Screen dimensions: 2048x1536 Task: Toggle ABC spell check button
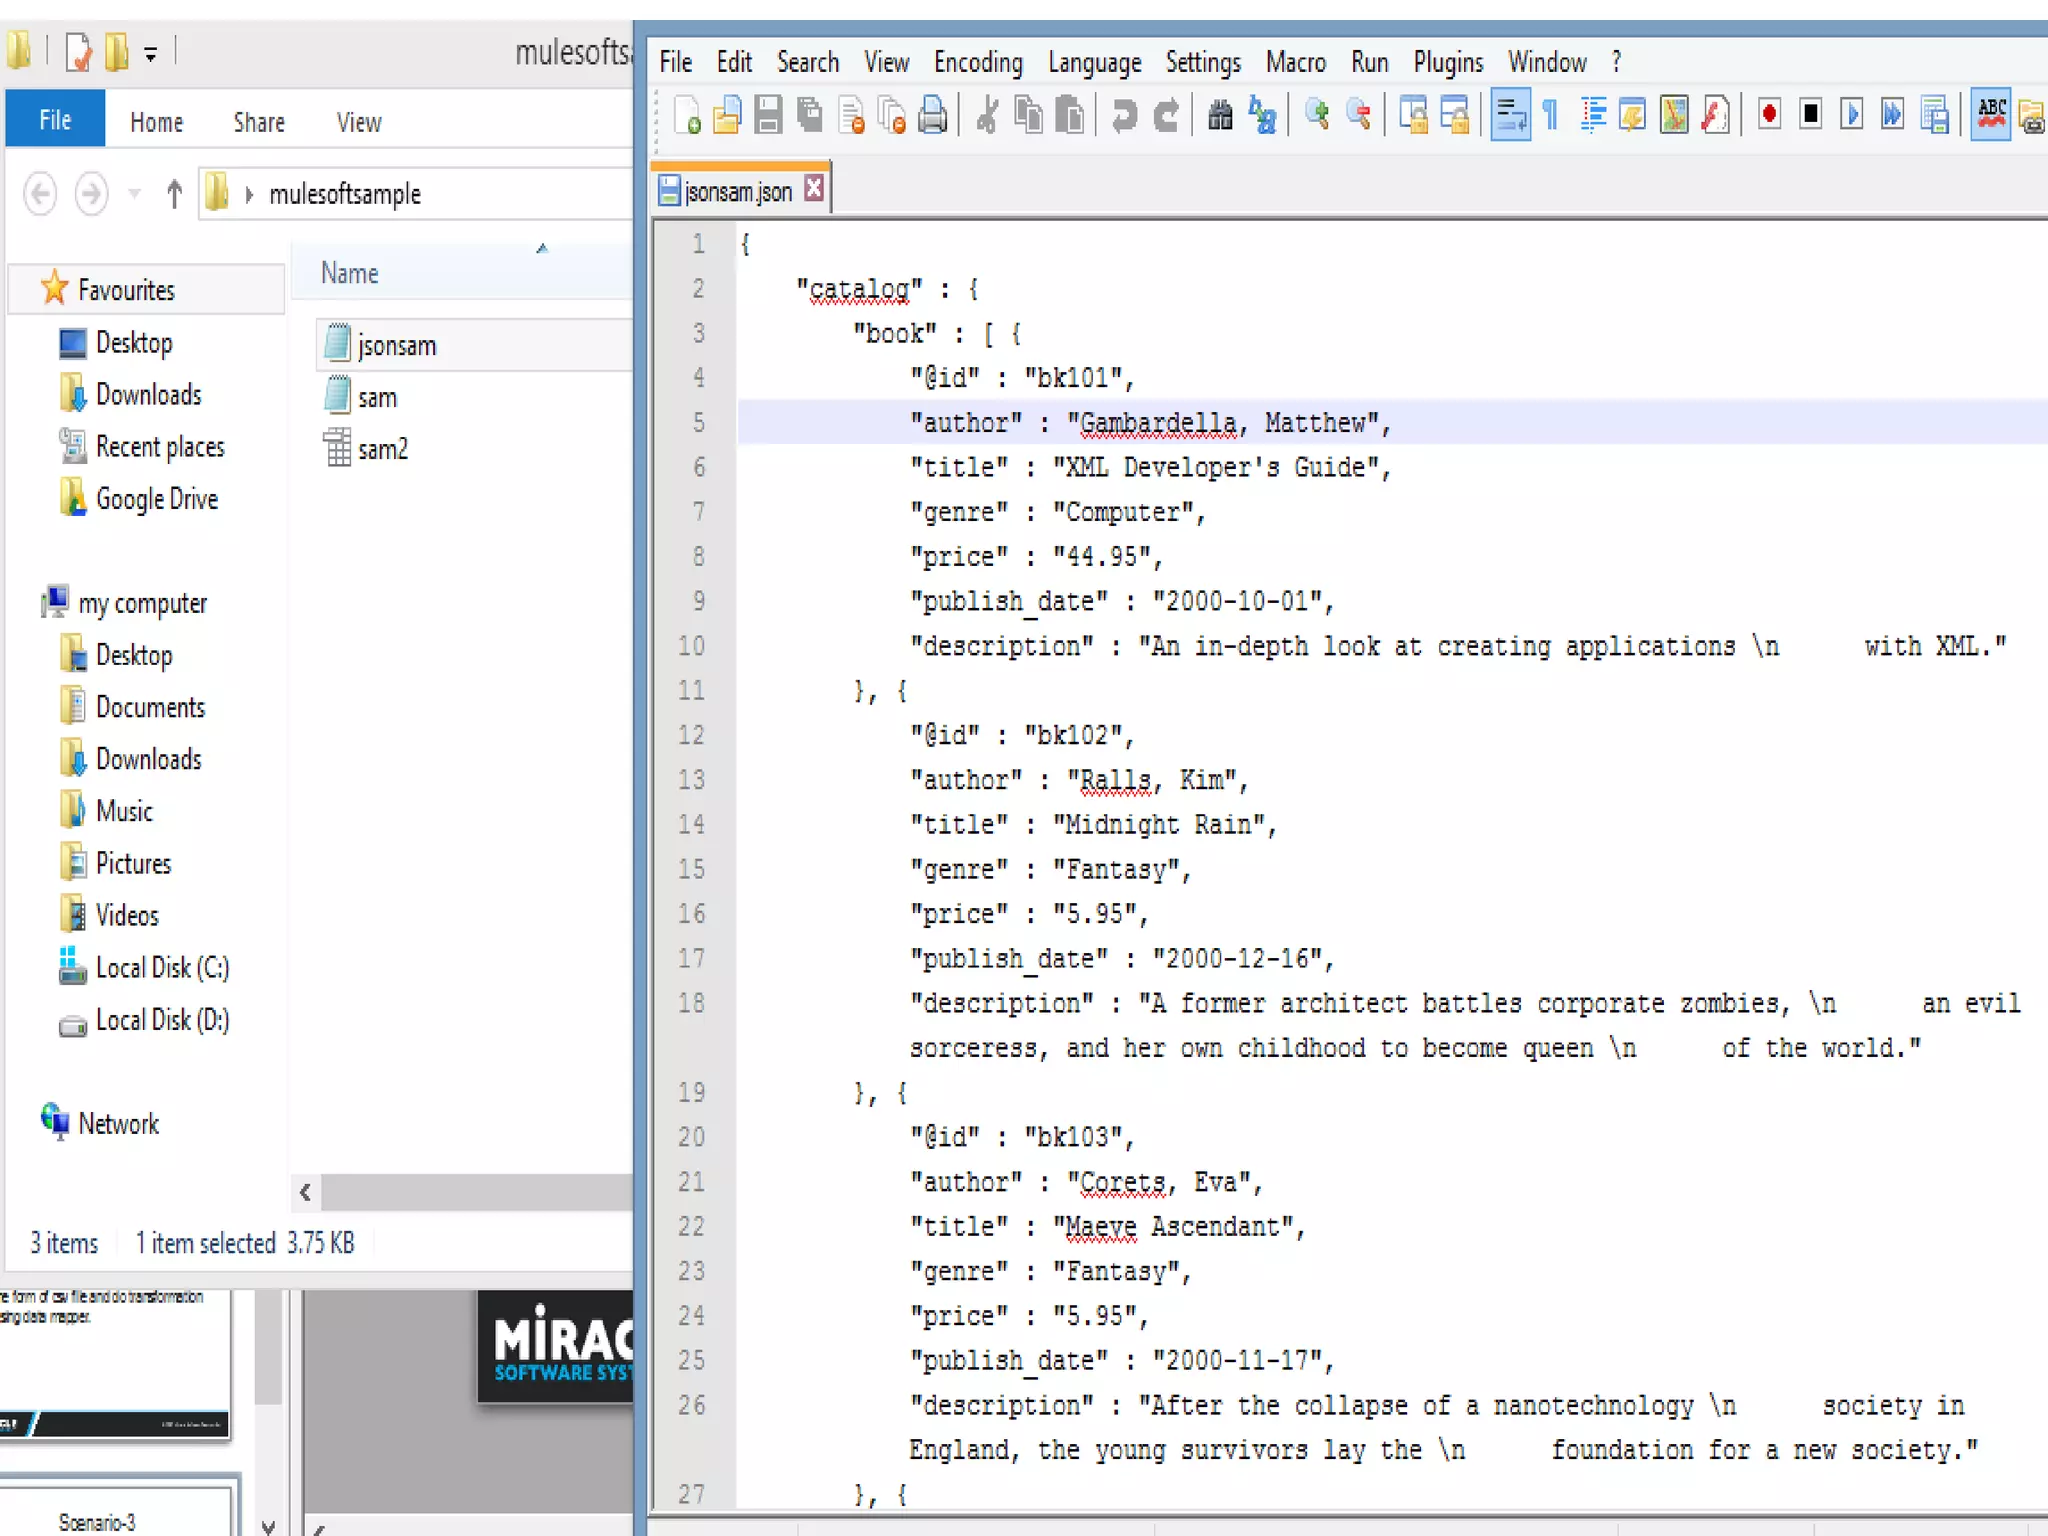coord(1991,115)
